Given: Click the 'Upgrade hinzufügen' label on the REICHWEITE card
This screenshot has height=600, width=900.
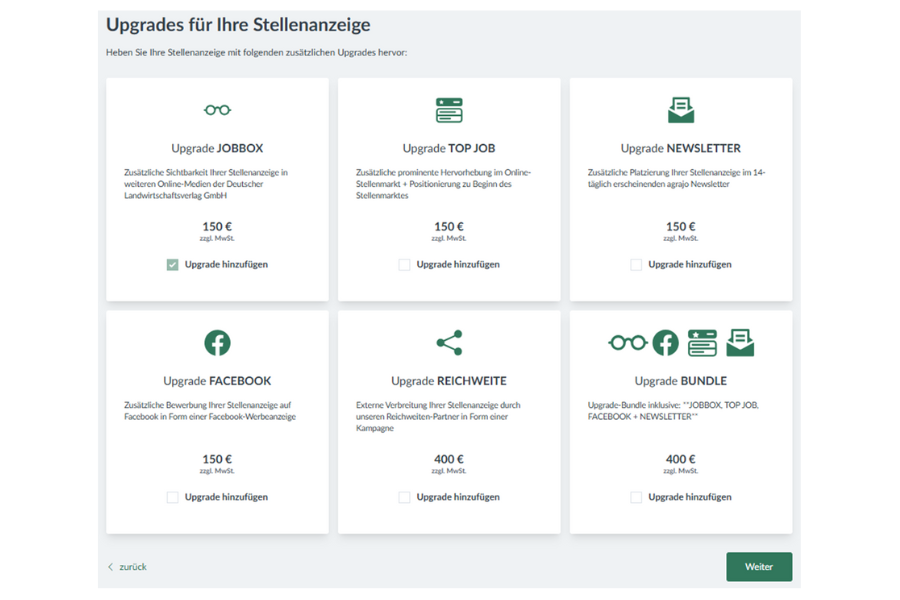Looking at the screenshot, I should click(x=458, y=497).
